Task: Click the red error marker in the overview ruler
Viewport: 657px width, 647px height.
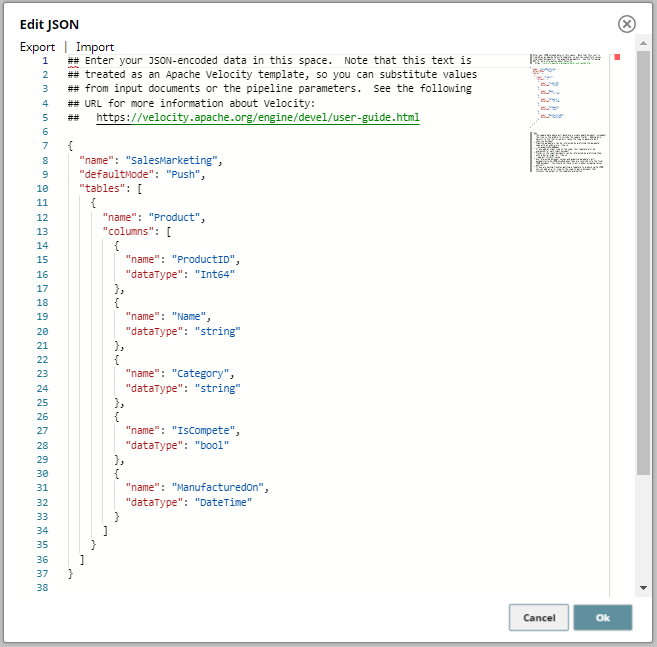Action: (x=617, y=57)
